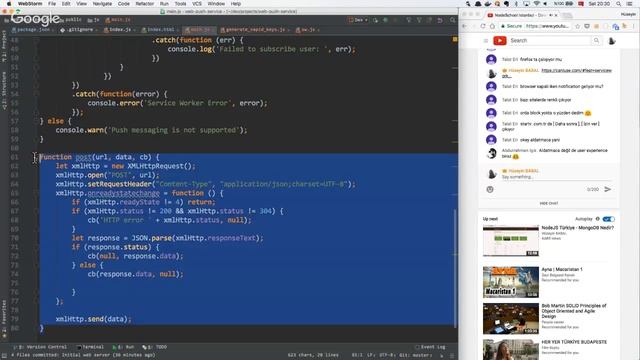This screenshot has height=360, width=640.
Task: Open the TODO tool window
Action: 155,347
